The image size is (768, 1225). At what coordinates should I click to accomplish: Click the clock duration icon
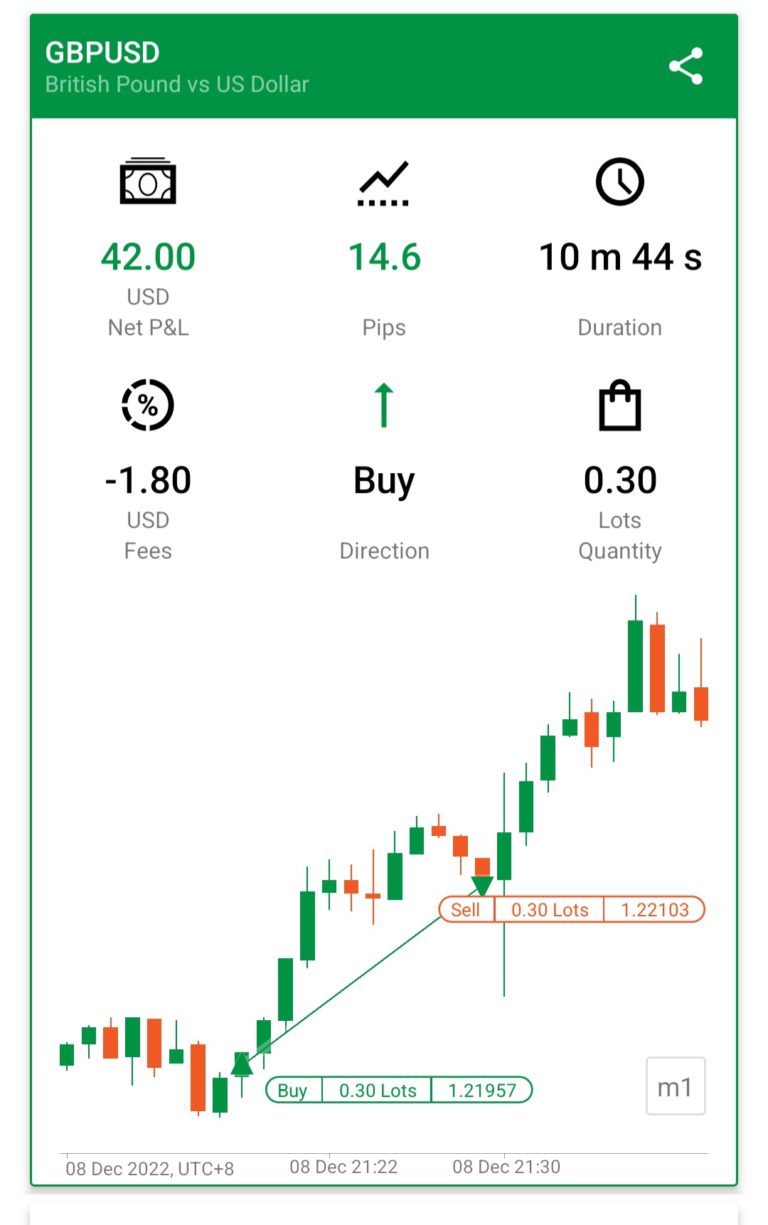pos(620,182)
